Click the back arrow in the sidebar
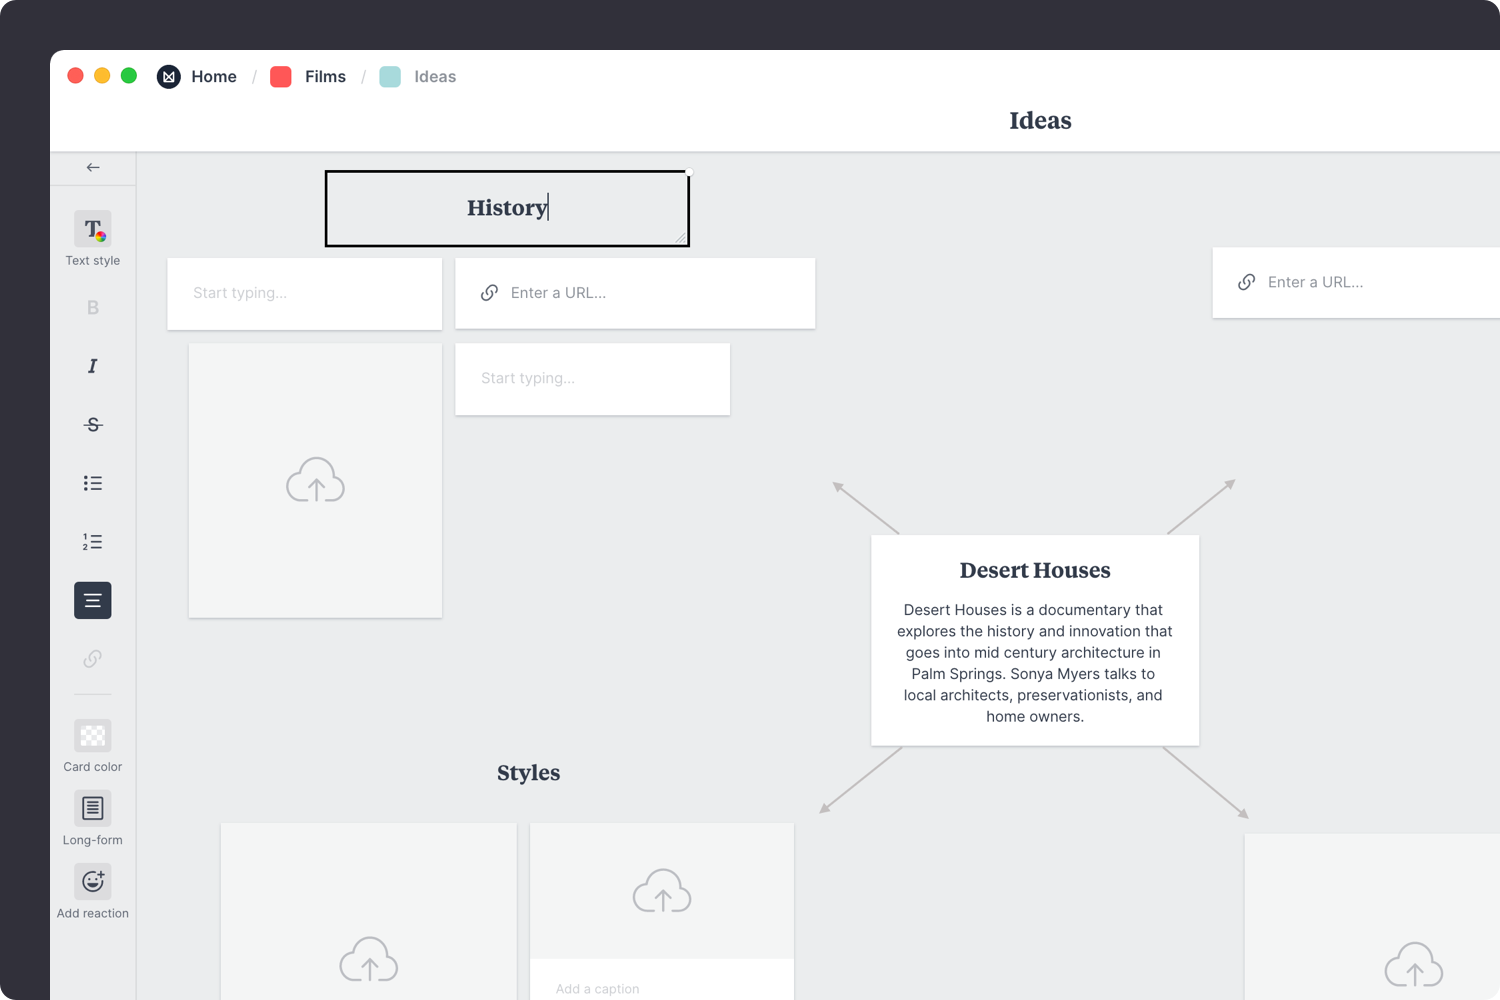The image size is (1500, 1000). (x=93, y=168)
